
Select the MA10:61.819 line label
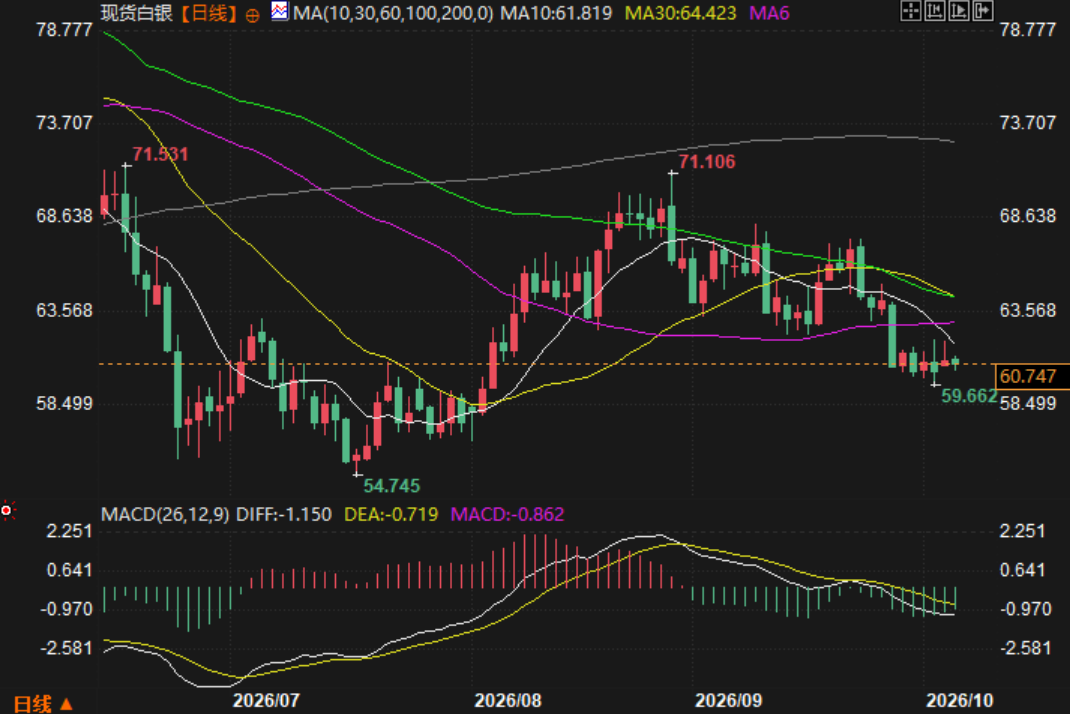tap(556, 13)
